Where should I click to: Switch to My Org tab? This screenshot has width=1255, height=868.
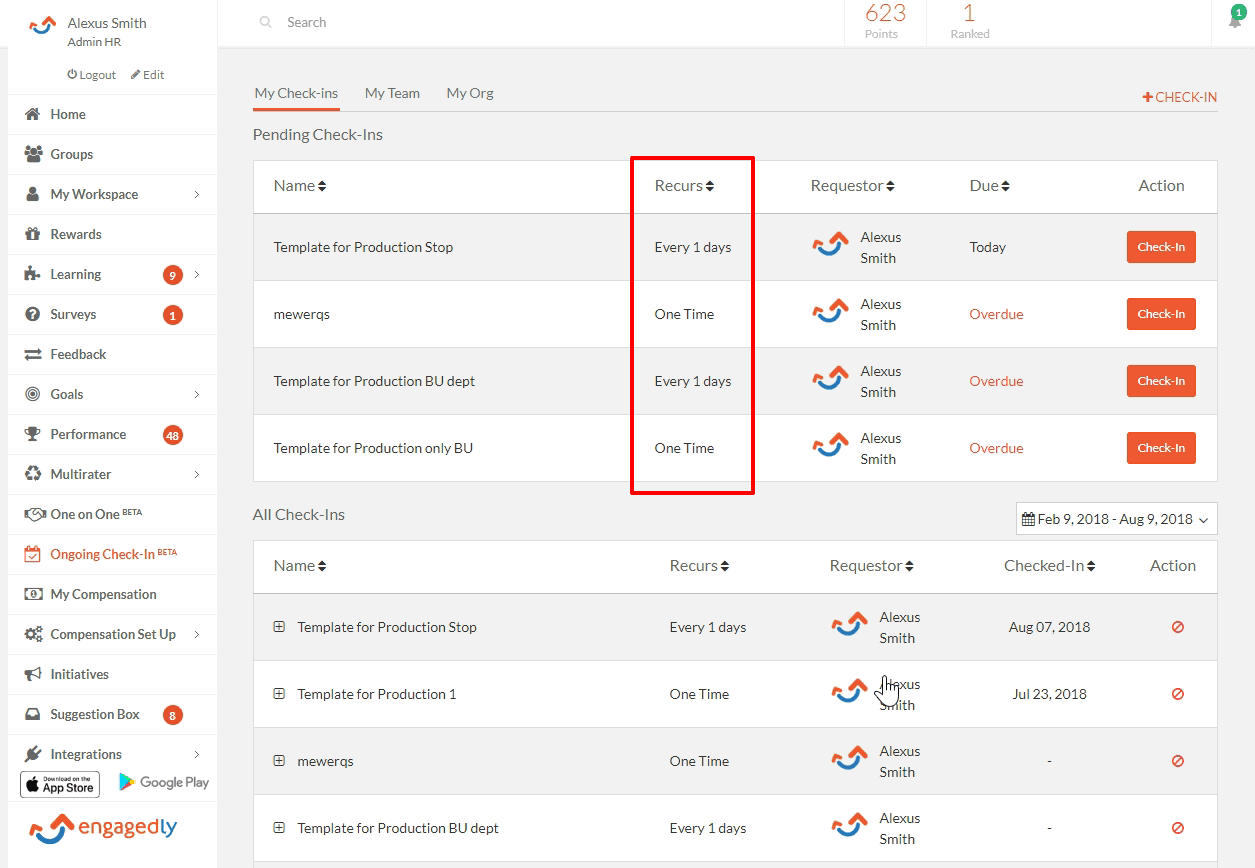(x=470, y=93)
